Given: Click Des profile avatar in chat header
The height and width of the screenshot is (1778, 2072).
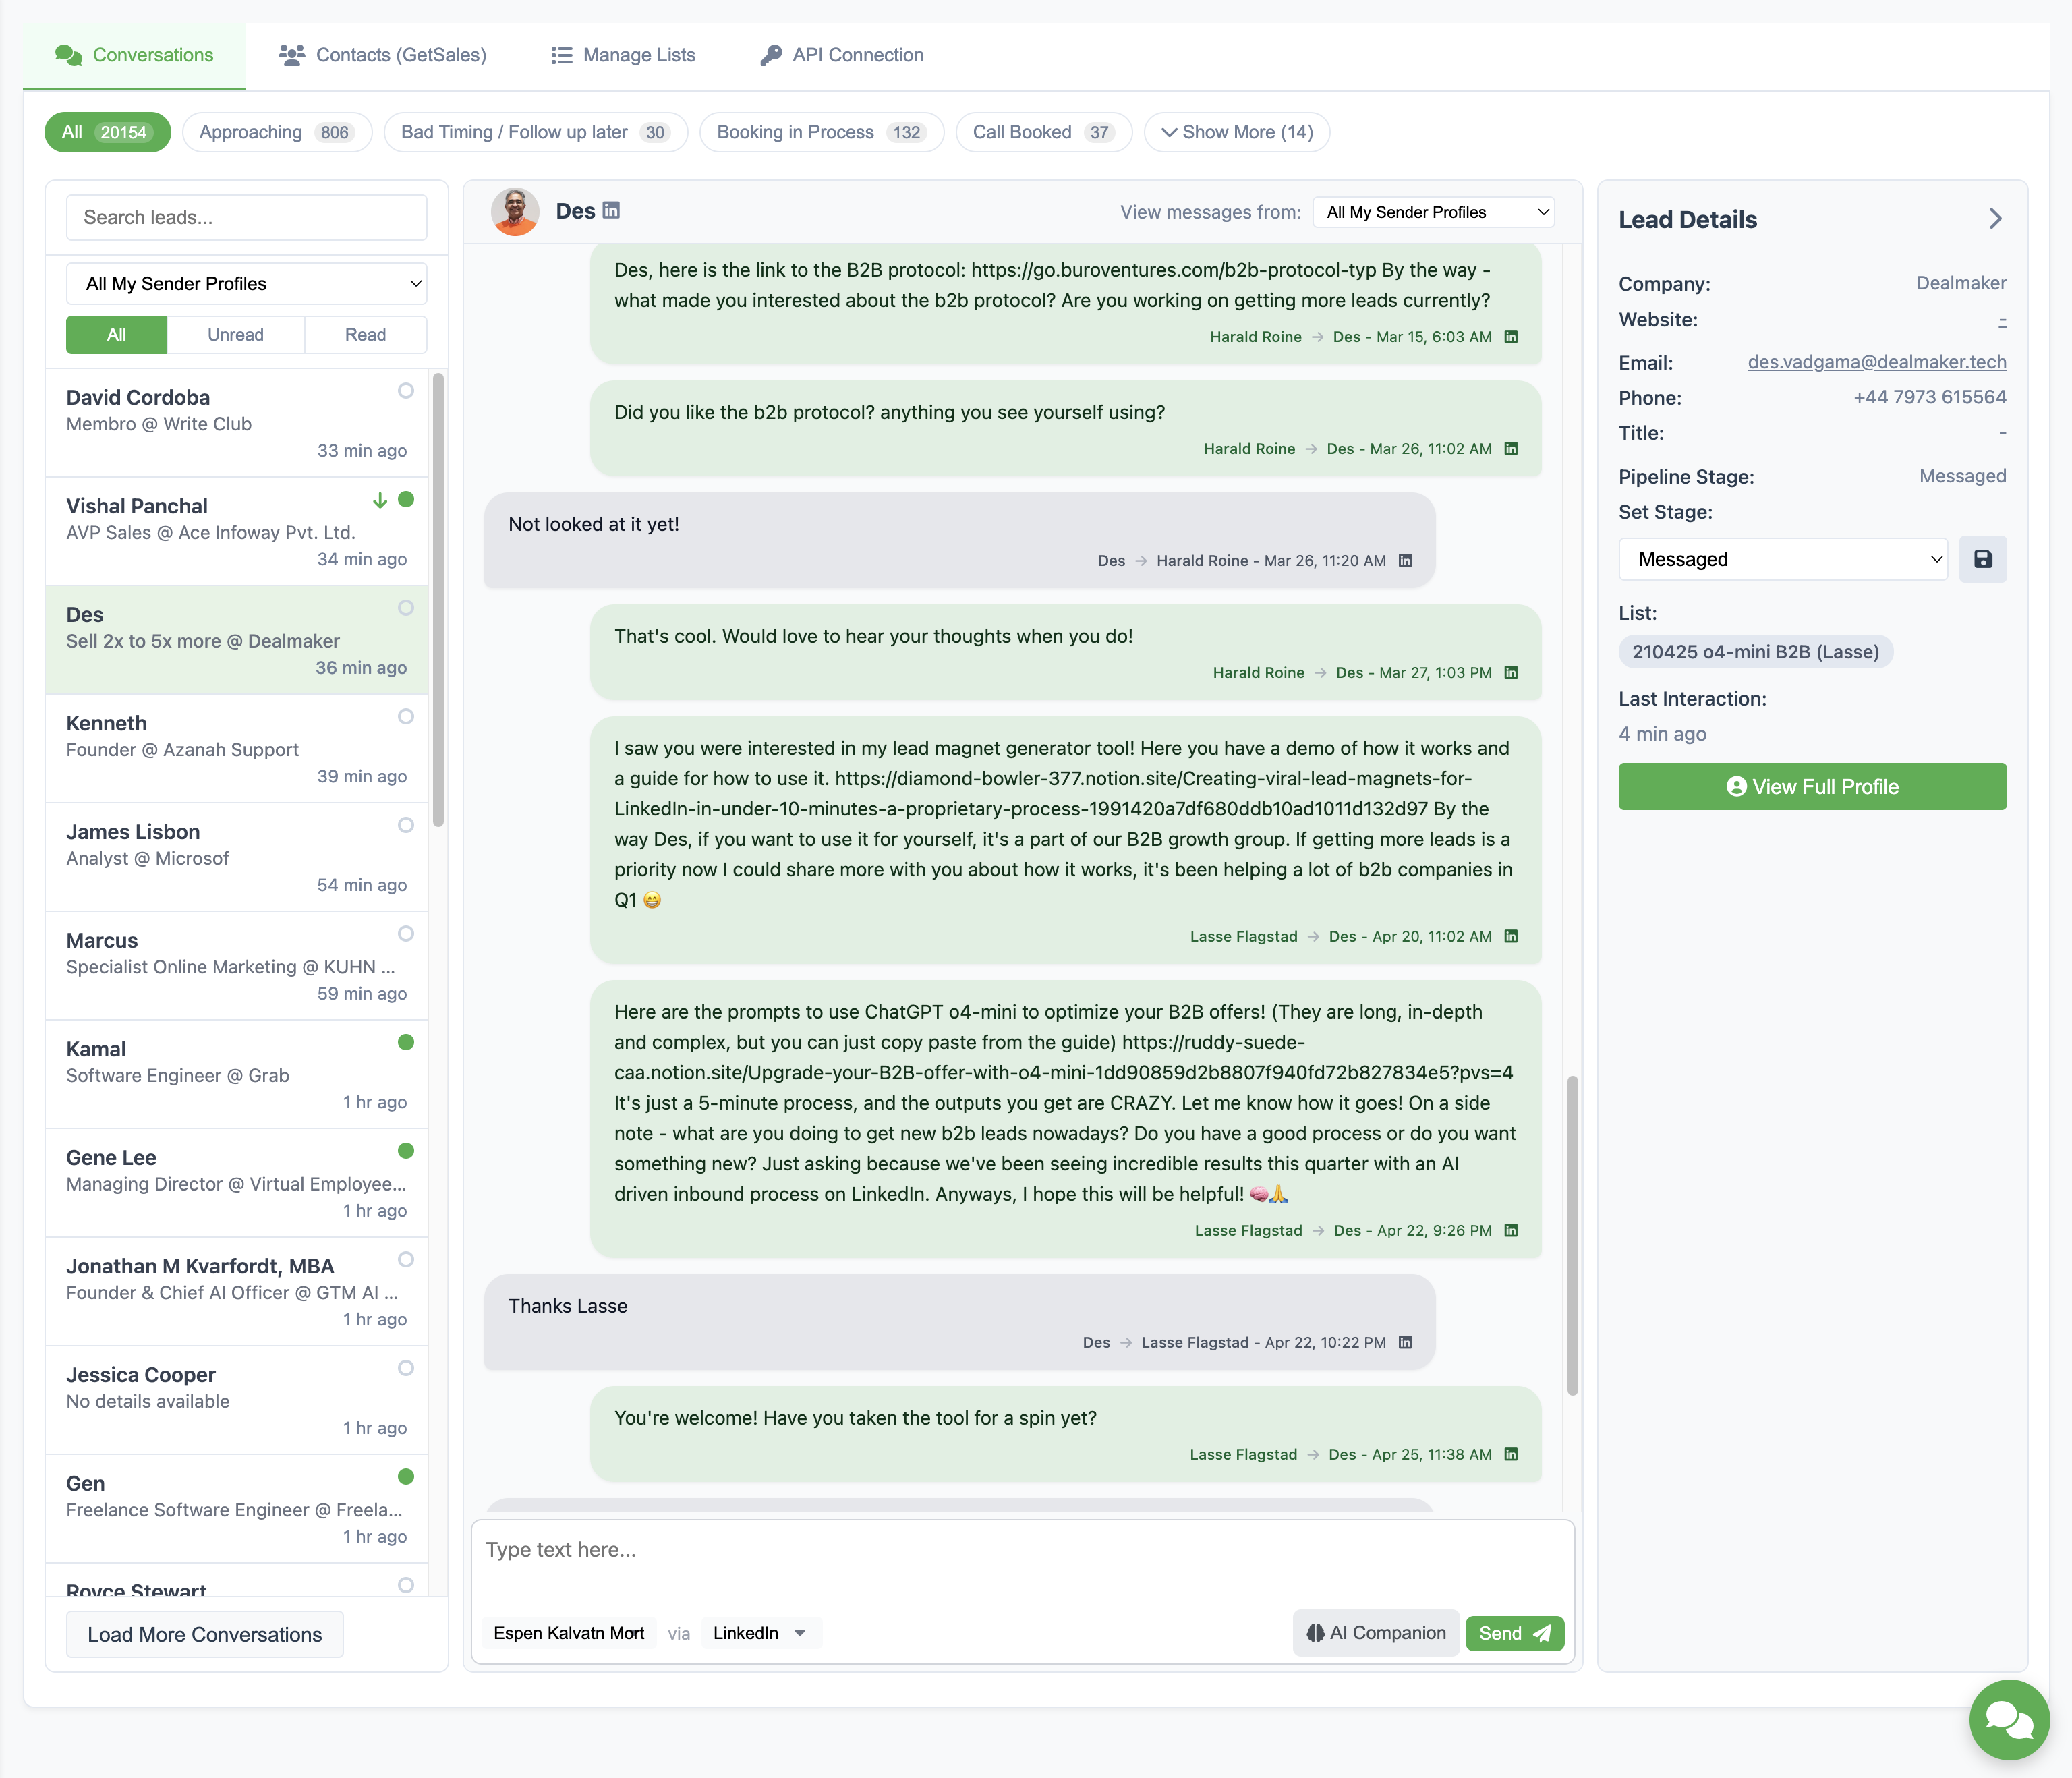Looking at the screenshot, I should (x=515, y=212).
